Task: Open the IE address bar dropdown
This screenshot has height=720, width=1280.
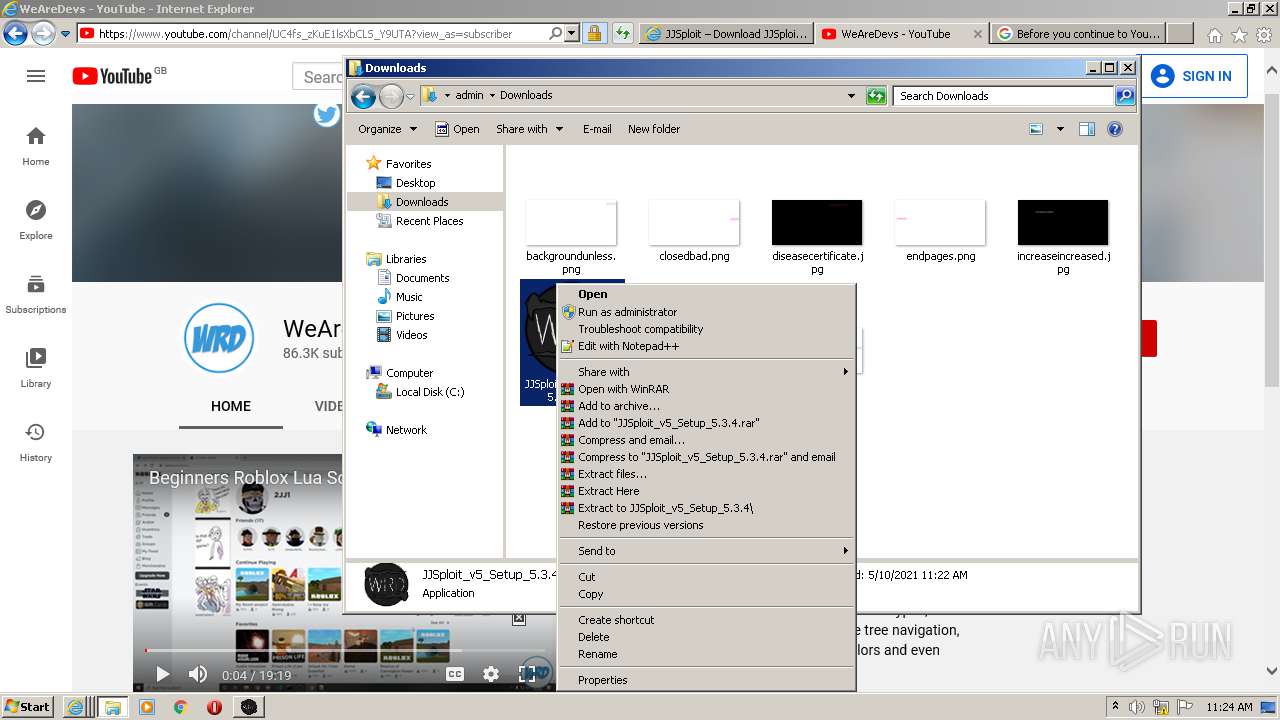Action: pos(573,34)
